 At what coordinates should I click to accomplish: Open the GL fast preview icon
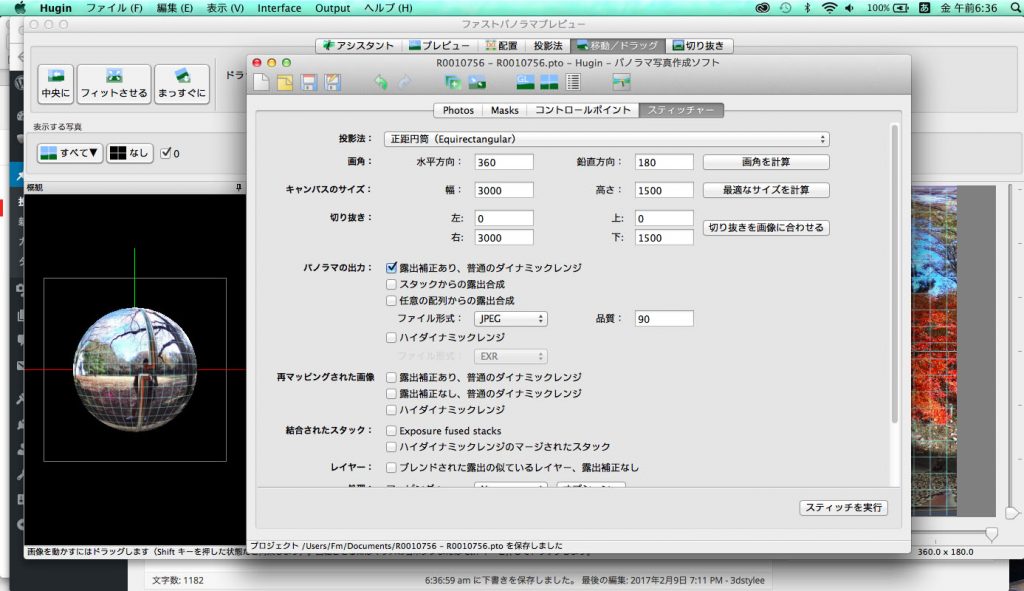525,82
